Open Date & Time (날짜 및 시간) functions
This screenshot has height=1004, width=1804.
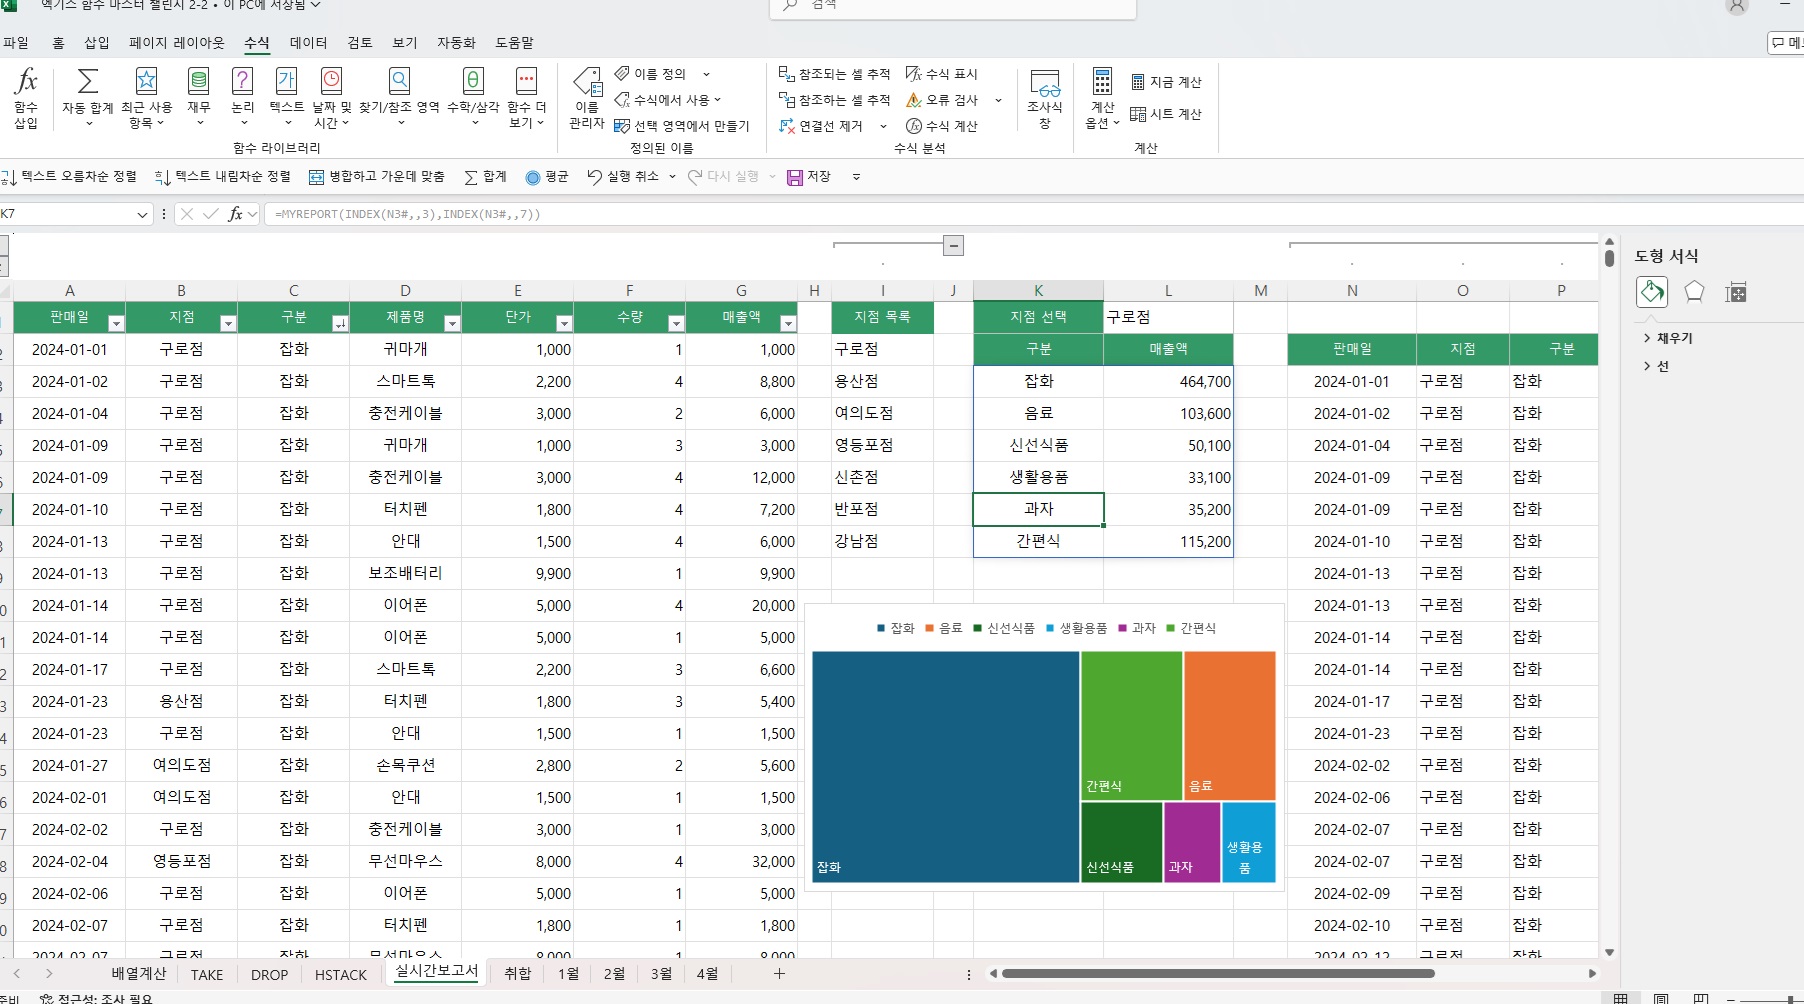point(331,97)
